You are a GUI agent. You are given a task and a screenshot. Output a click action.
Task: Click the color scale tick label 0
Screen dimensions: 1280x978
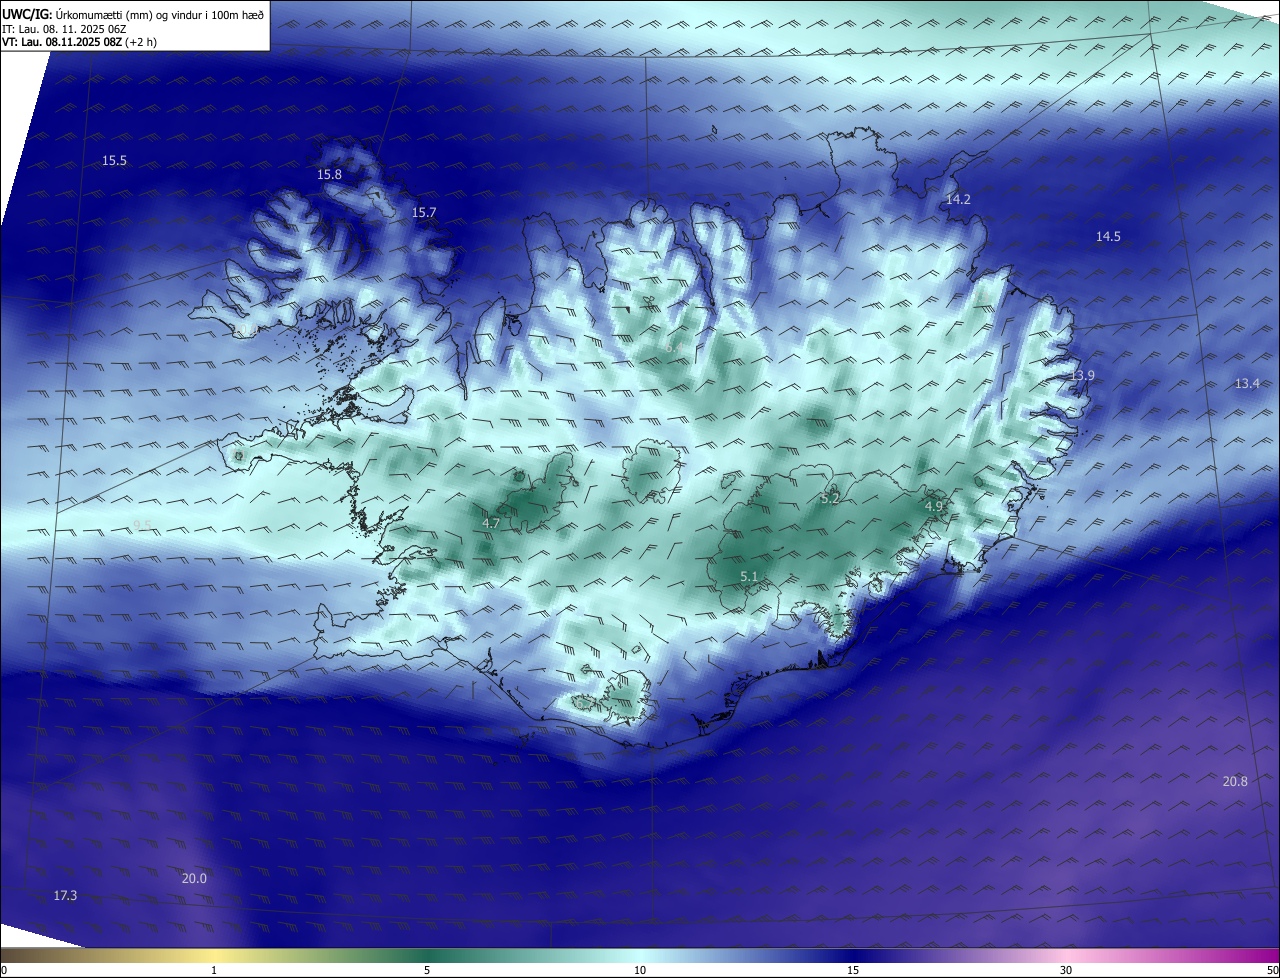(3, 970)
